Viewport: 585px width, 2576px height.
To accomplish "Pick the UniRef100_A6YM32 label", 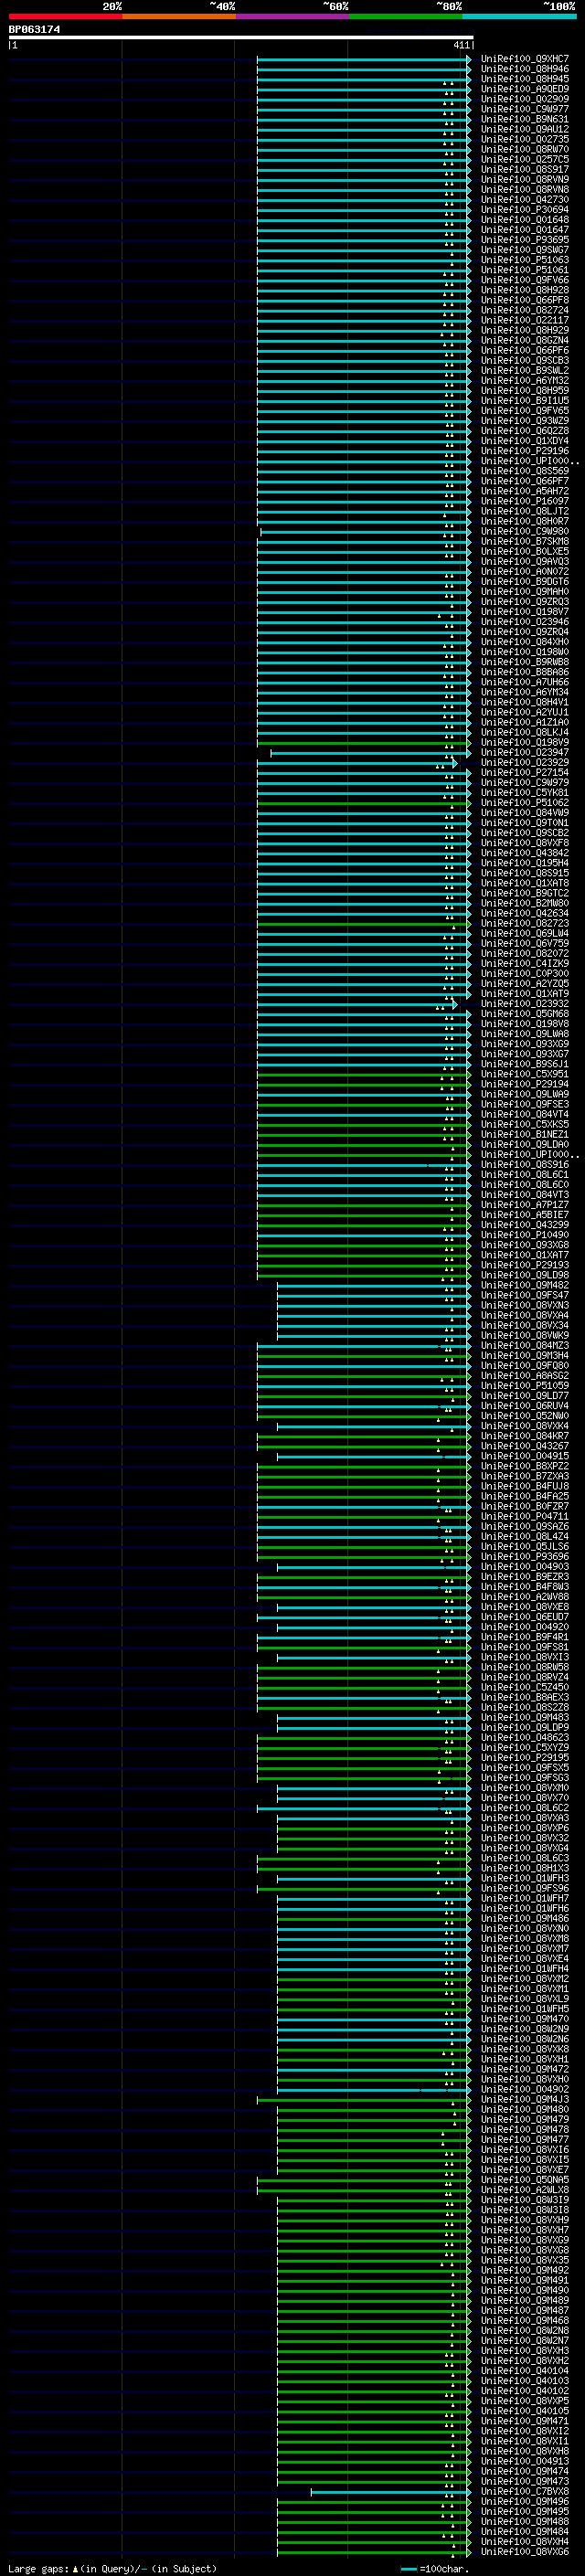I will click(x=525, y=380).
